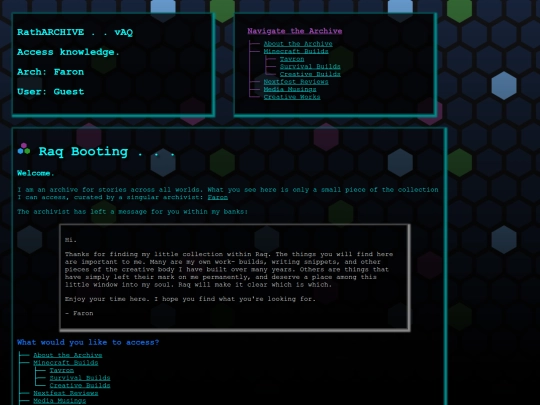Open 'Minecraft Builds' in top navigation box

tap(296, 51)
